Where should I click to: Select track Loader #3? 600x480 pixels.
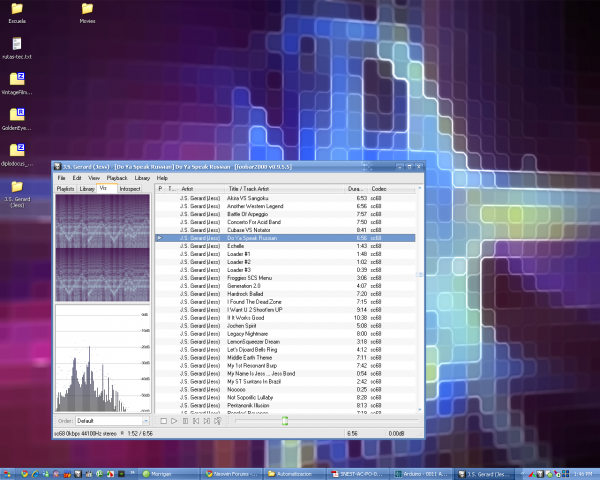click(285, 270)
